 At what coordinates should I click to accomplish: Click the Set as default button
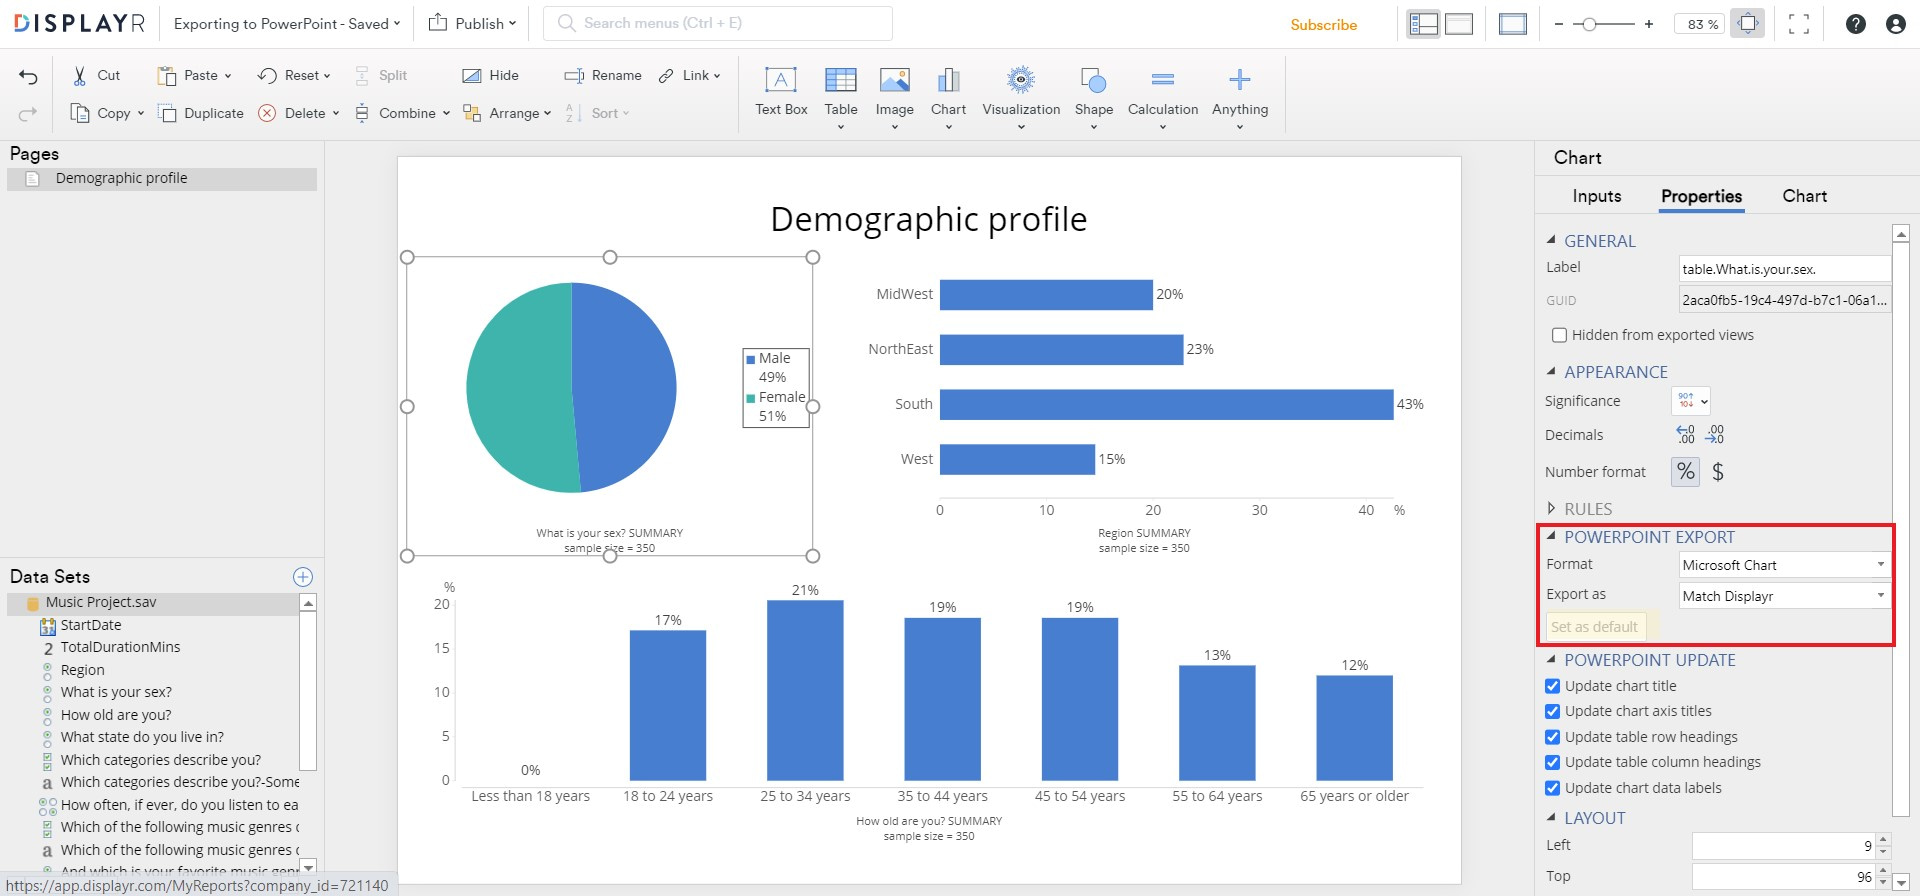(1594, 627)
